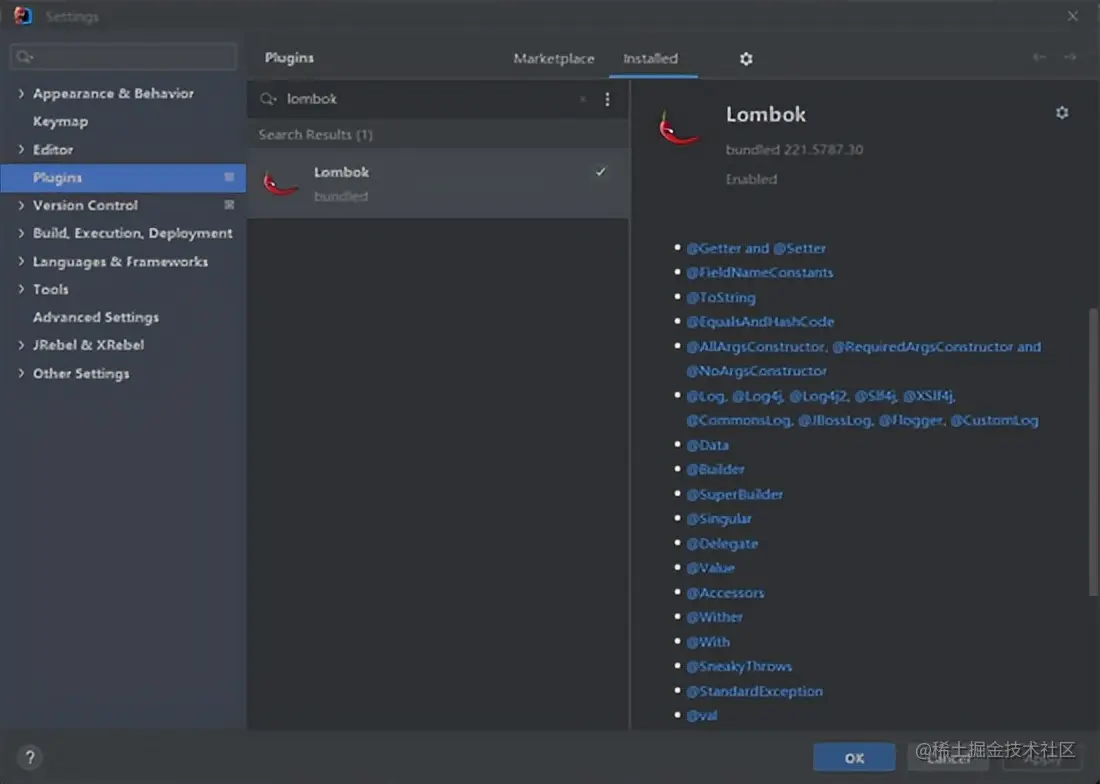
Task: Open the @SneakyThrows documentation link
Action: pyautogui.click(x=740, y=666)
